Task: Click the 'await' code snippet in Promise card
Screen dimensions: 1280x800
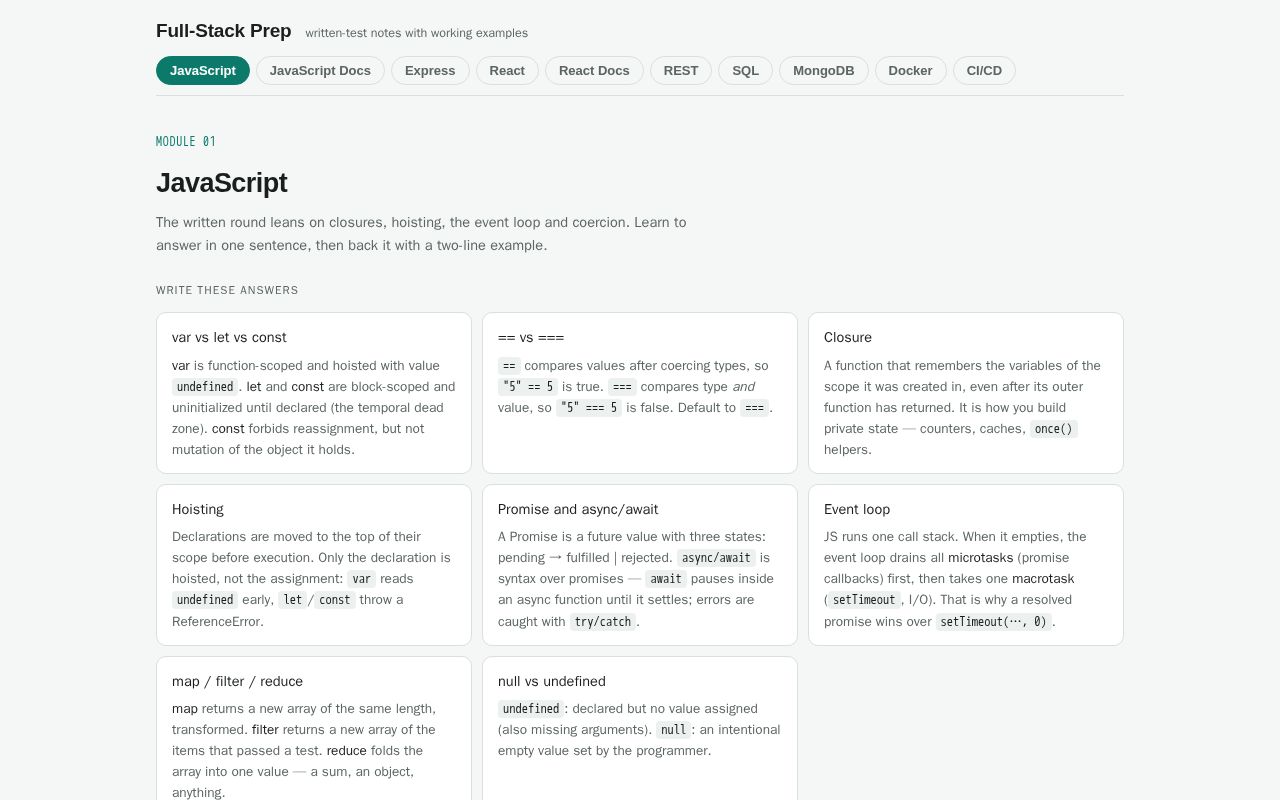Action: pos(666,579)
